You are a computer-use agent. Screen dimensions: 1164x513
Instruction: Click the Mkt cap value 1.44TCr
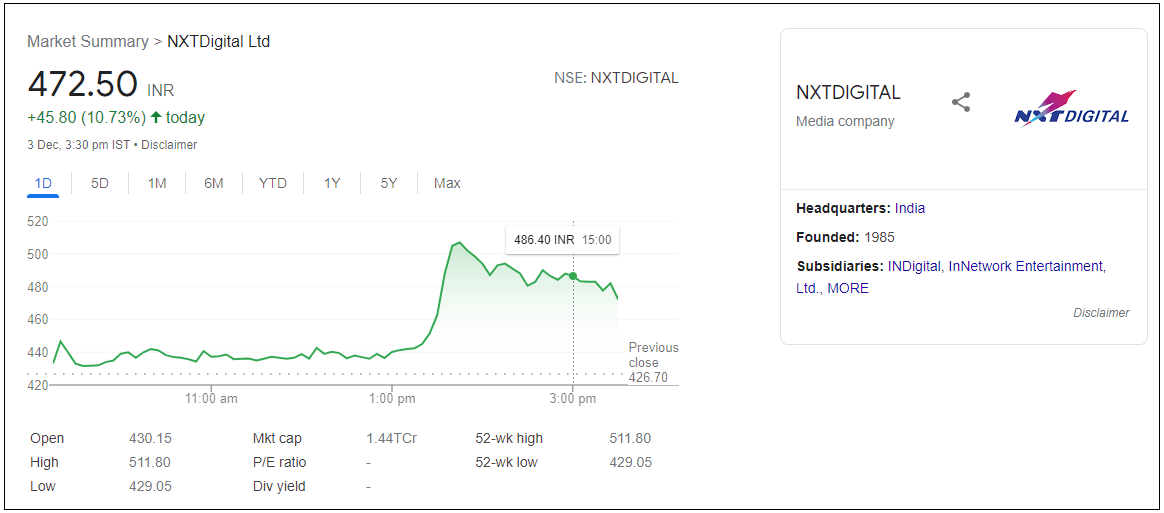pyautogui.click(x=391, y=438)
